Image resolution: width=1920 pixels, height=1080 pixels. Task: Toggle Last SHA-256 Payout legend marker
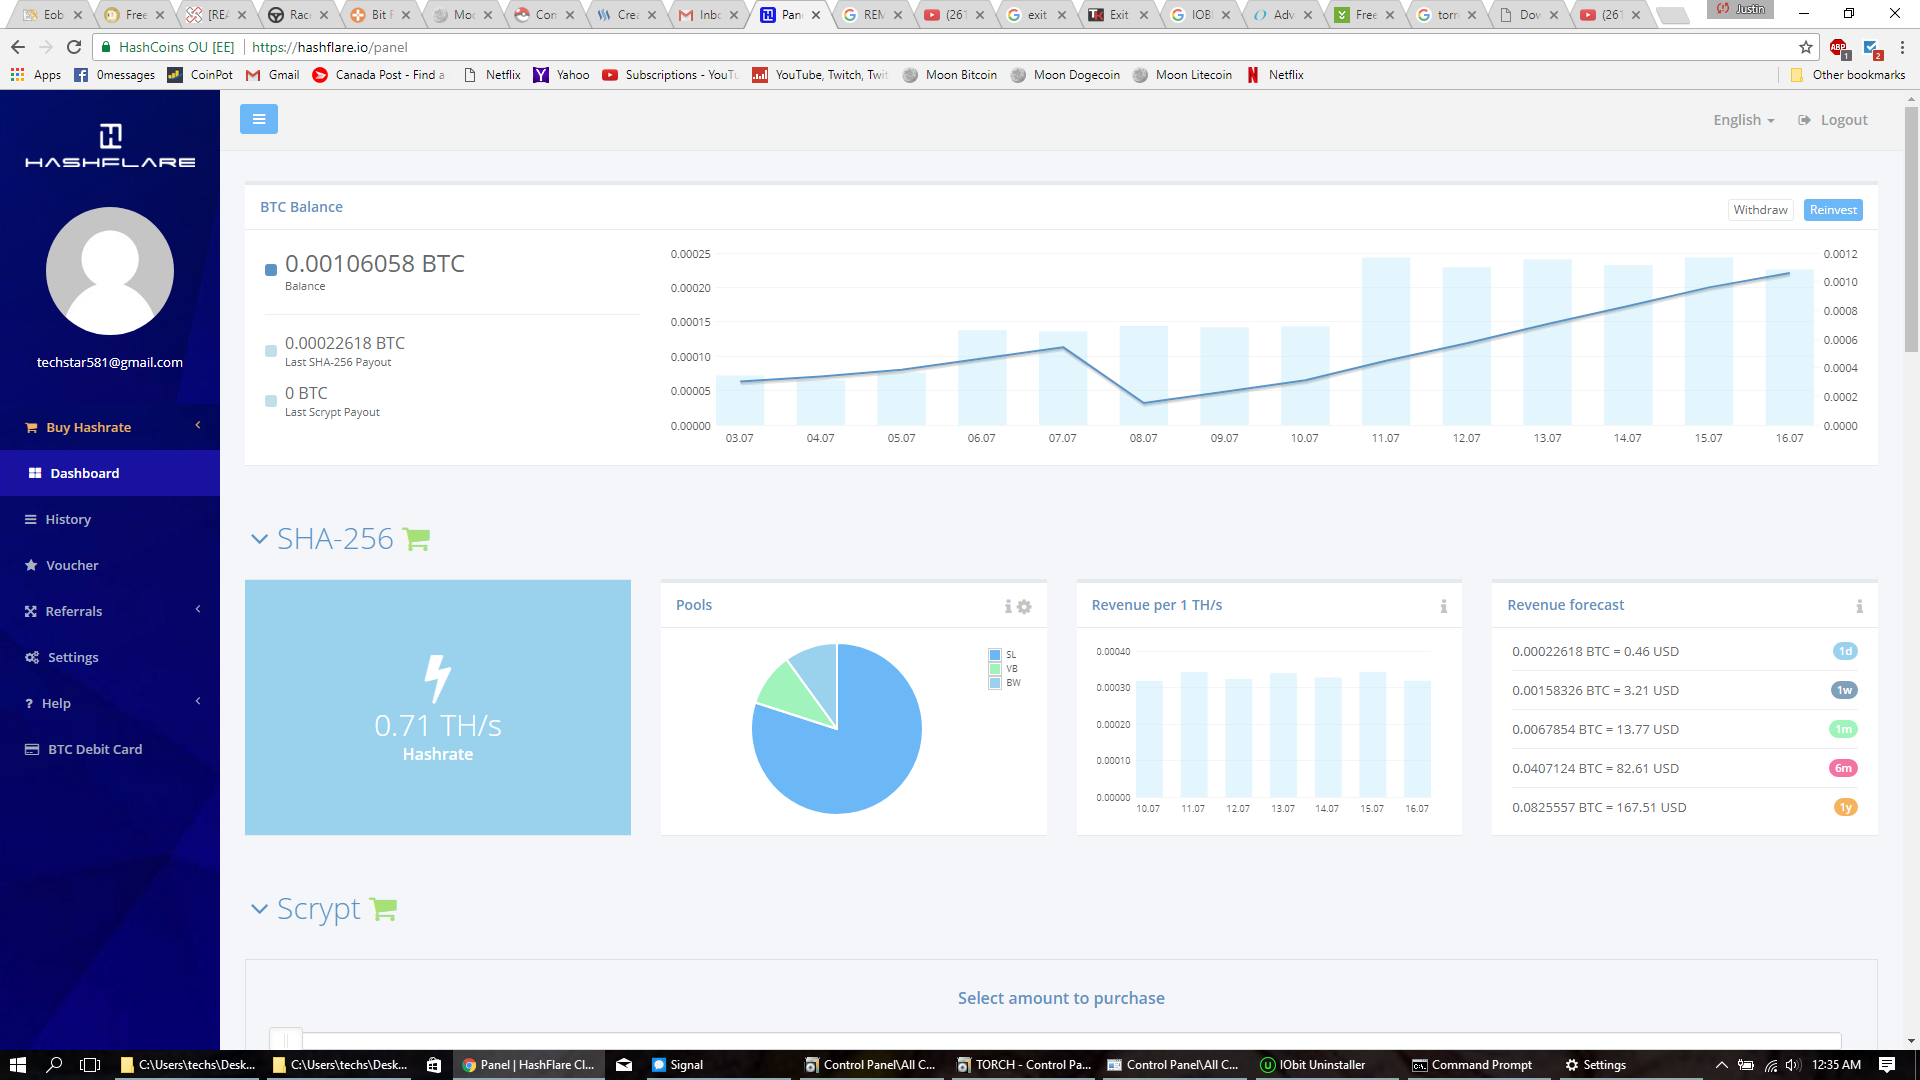click(x=271, y=351)
